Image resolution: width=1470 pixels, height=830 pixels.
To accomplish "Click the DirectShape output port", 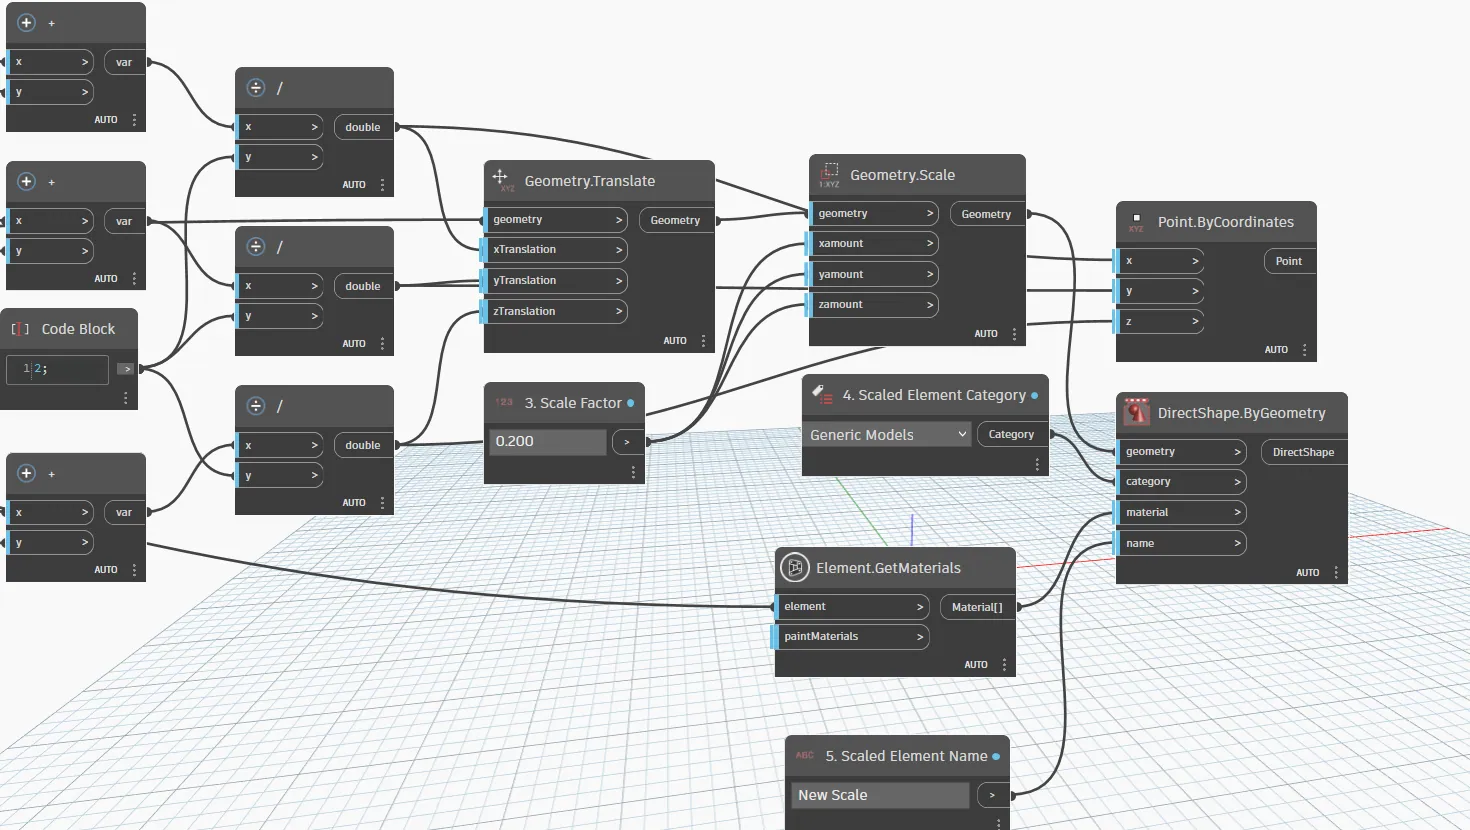I will tap(1304, 452).
